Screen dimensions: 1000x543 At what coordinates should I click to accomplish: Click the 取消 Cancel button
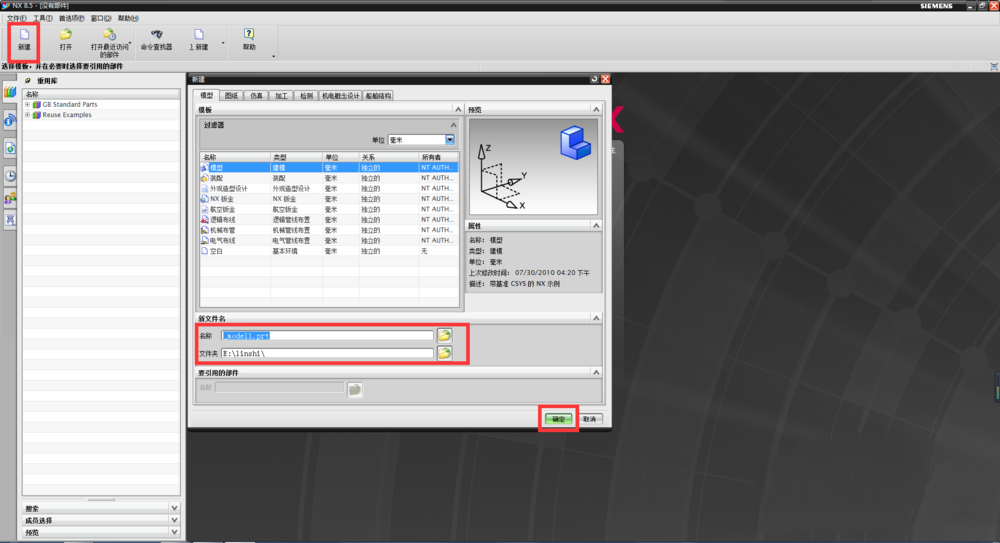[590, 419]
